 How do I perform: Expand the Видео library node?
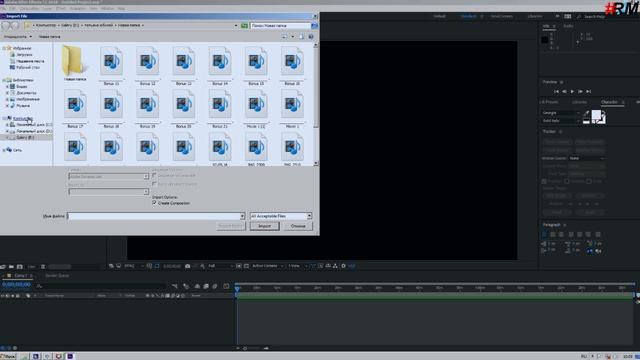pos(7,87)
